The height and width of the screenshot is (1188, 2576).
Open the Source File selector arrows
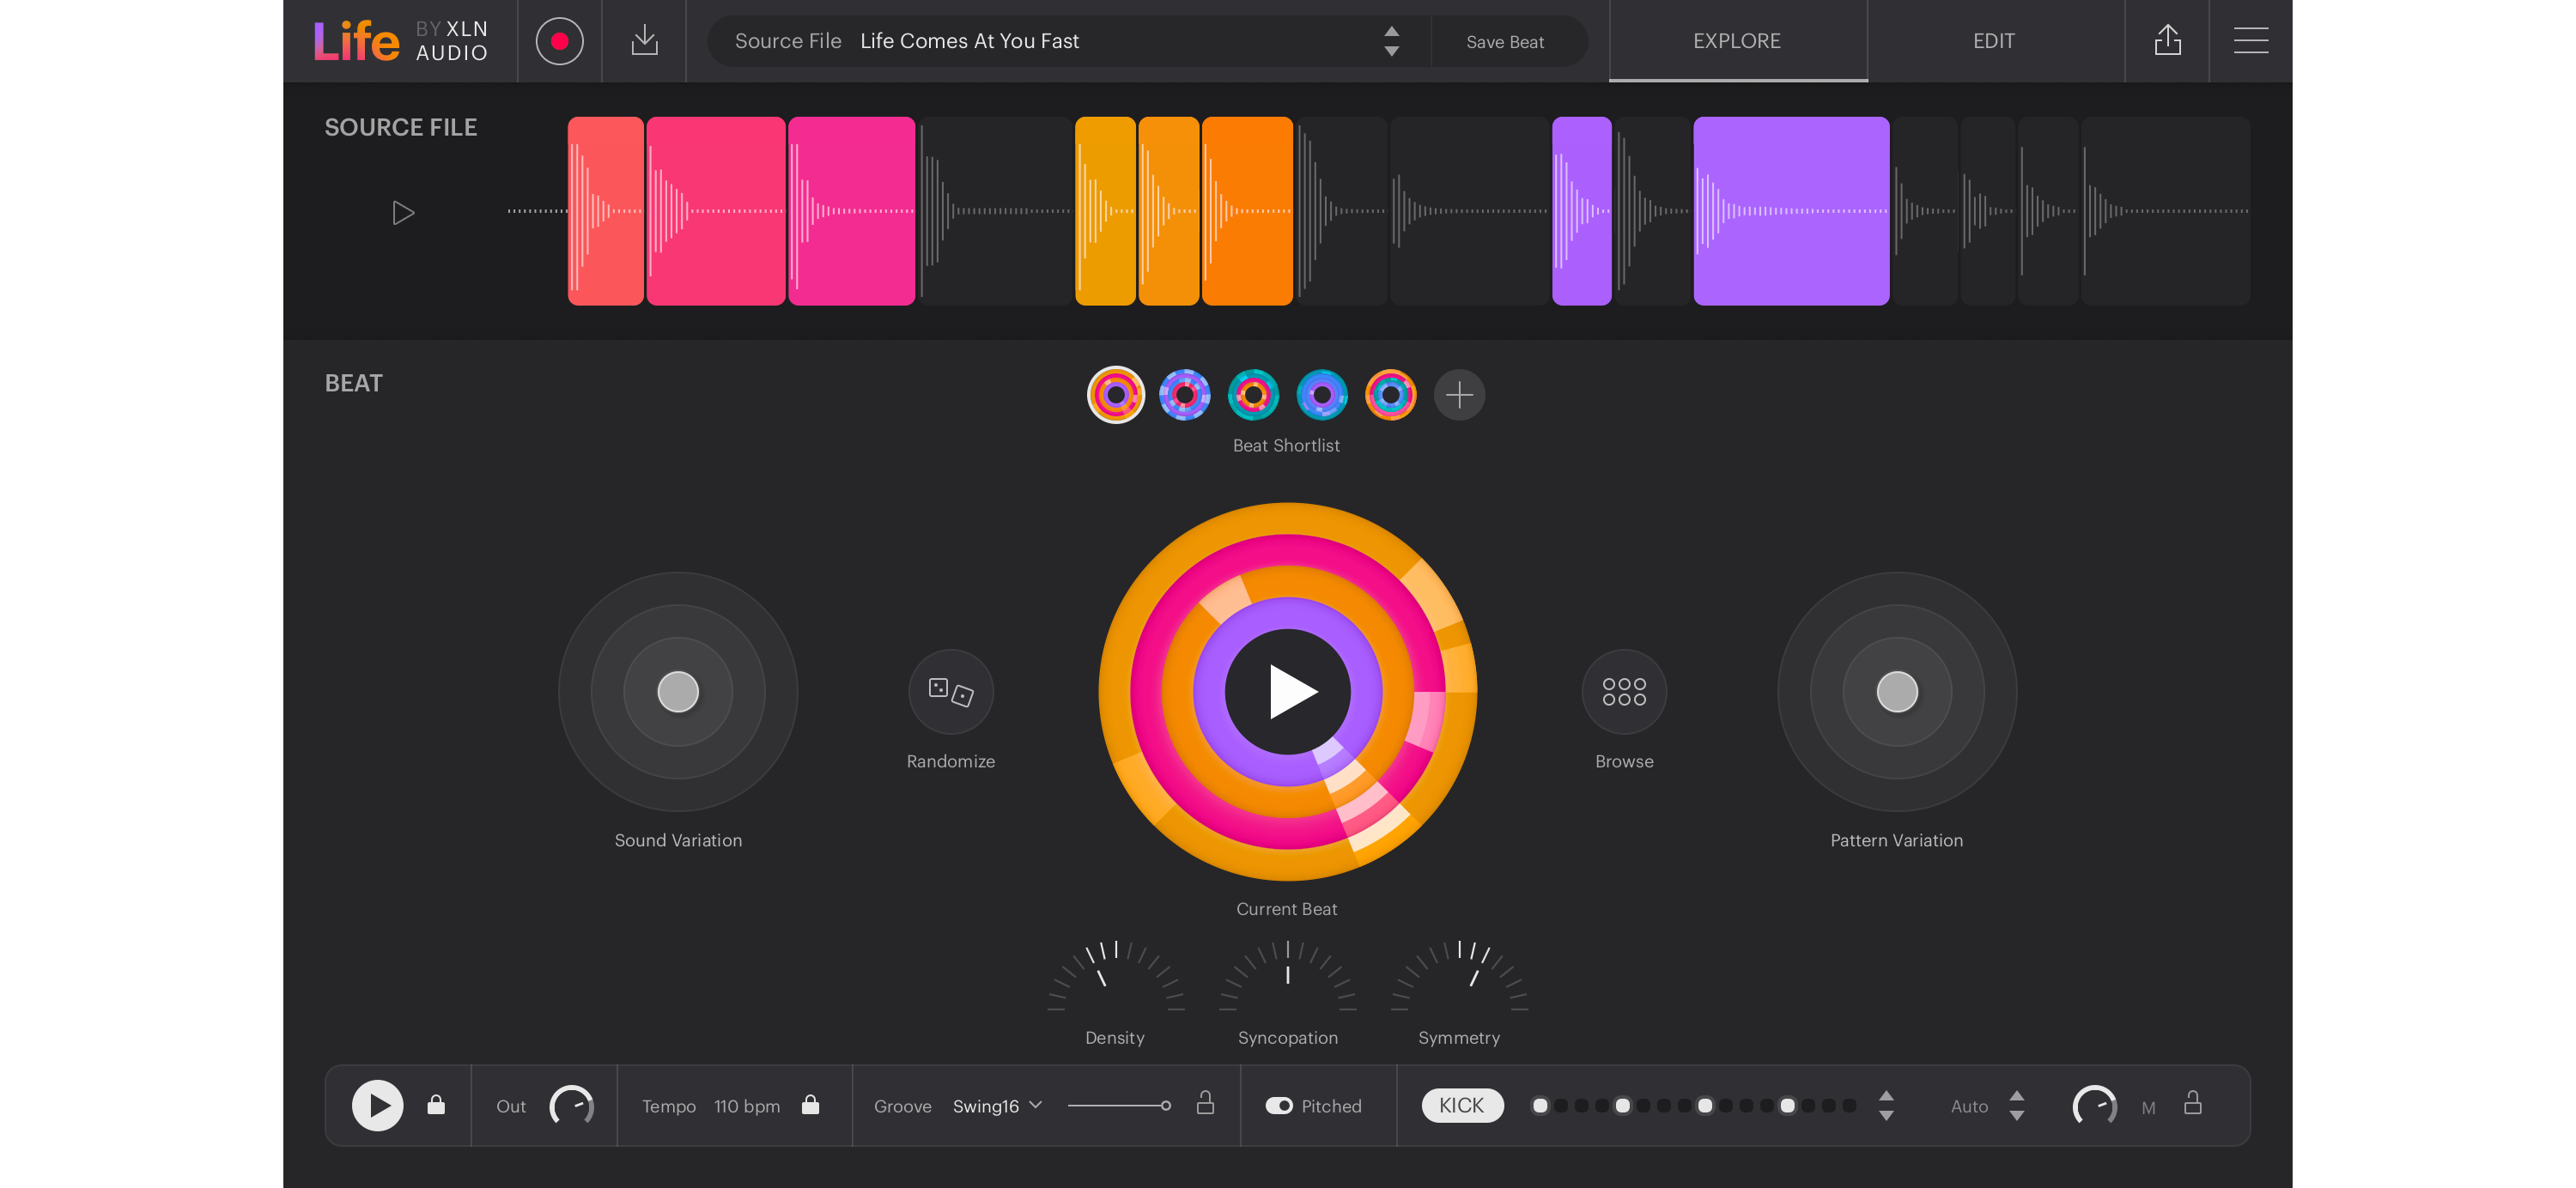click(x=1391, y=41)
